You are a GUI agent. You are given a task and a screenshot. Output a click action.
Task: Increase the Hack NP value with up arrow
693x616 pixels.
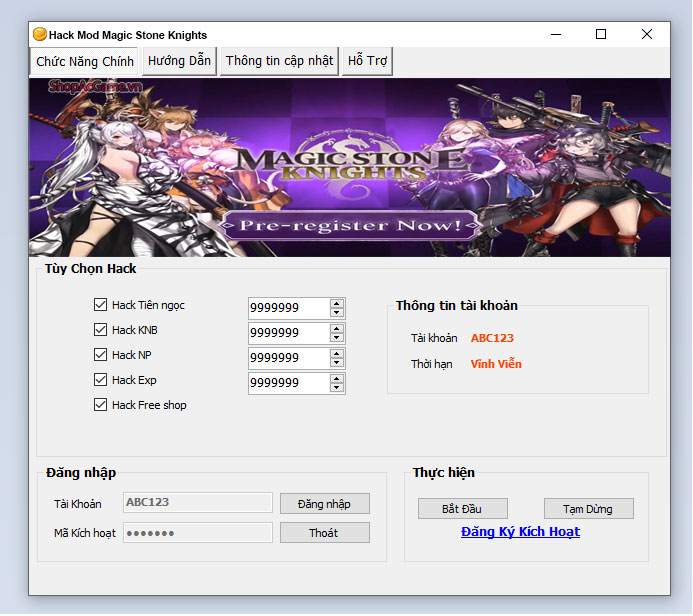[x=337, y=354]
